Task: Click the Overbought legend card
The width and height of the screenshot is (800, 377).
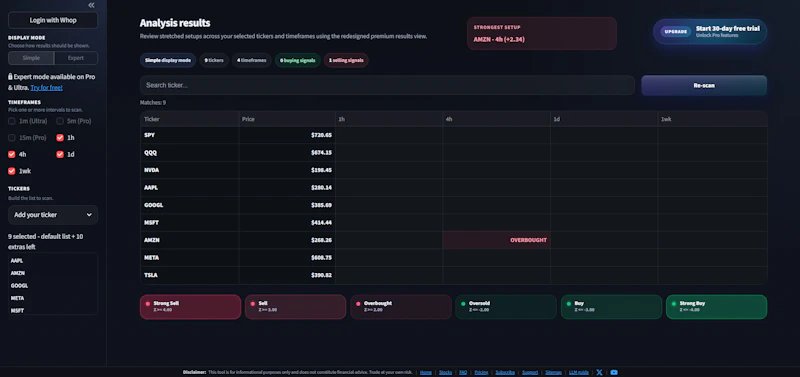Action: pos(401,307)
